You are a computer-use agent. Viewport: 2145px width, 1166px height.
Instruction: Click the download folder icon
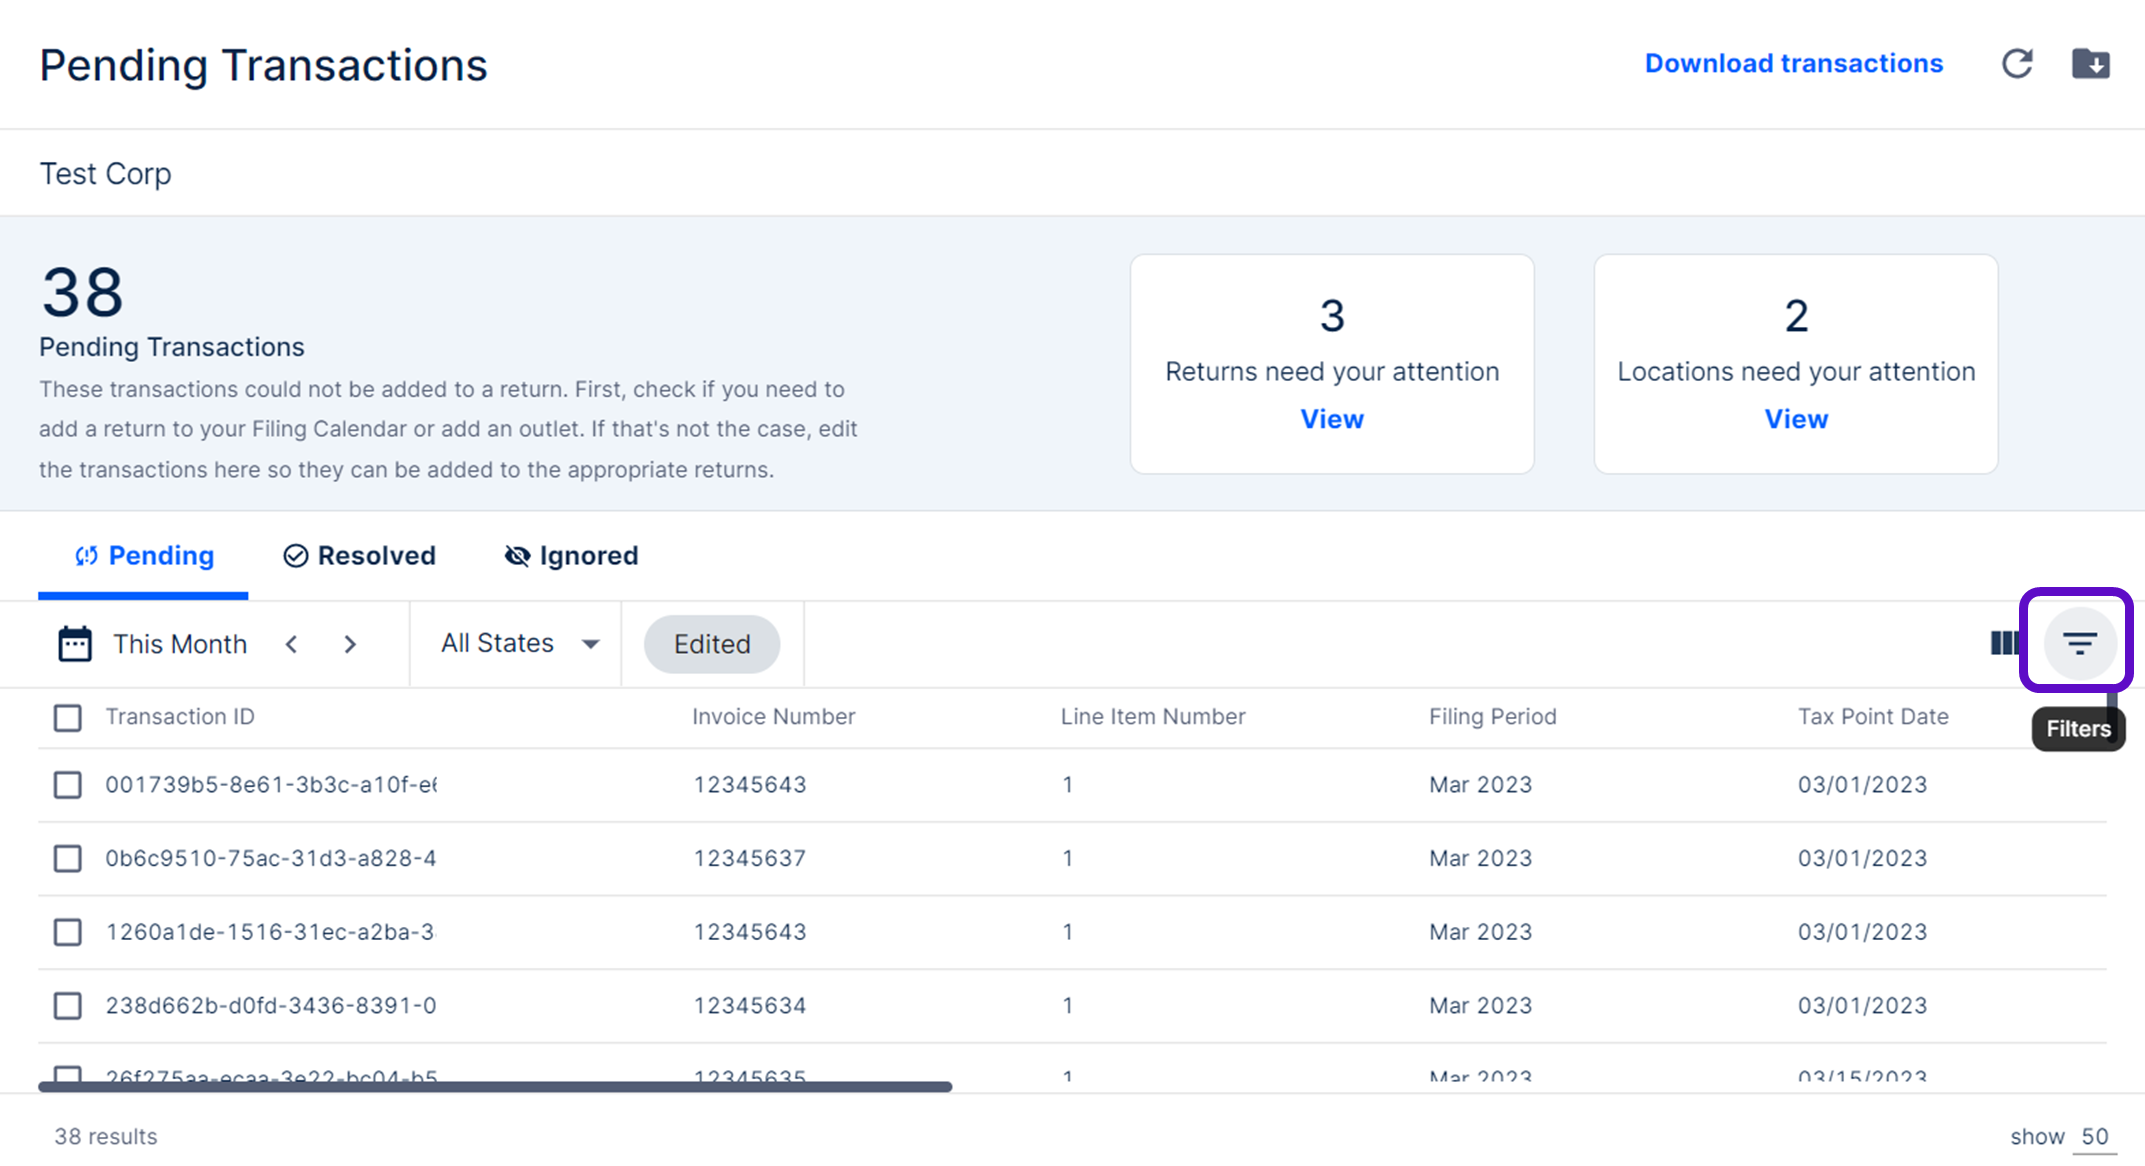tap(2090, 64)
